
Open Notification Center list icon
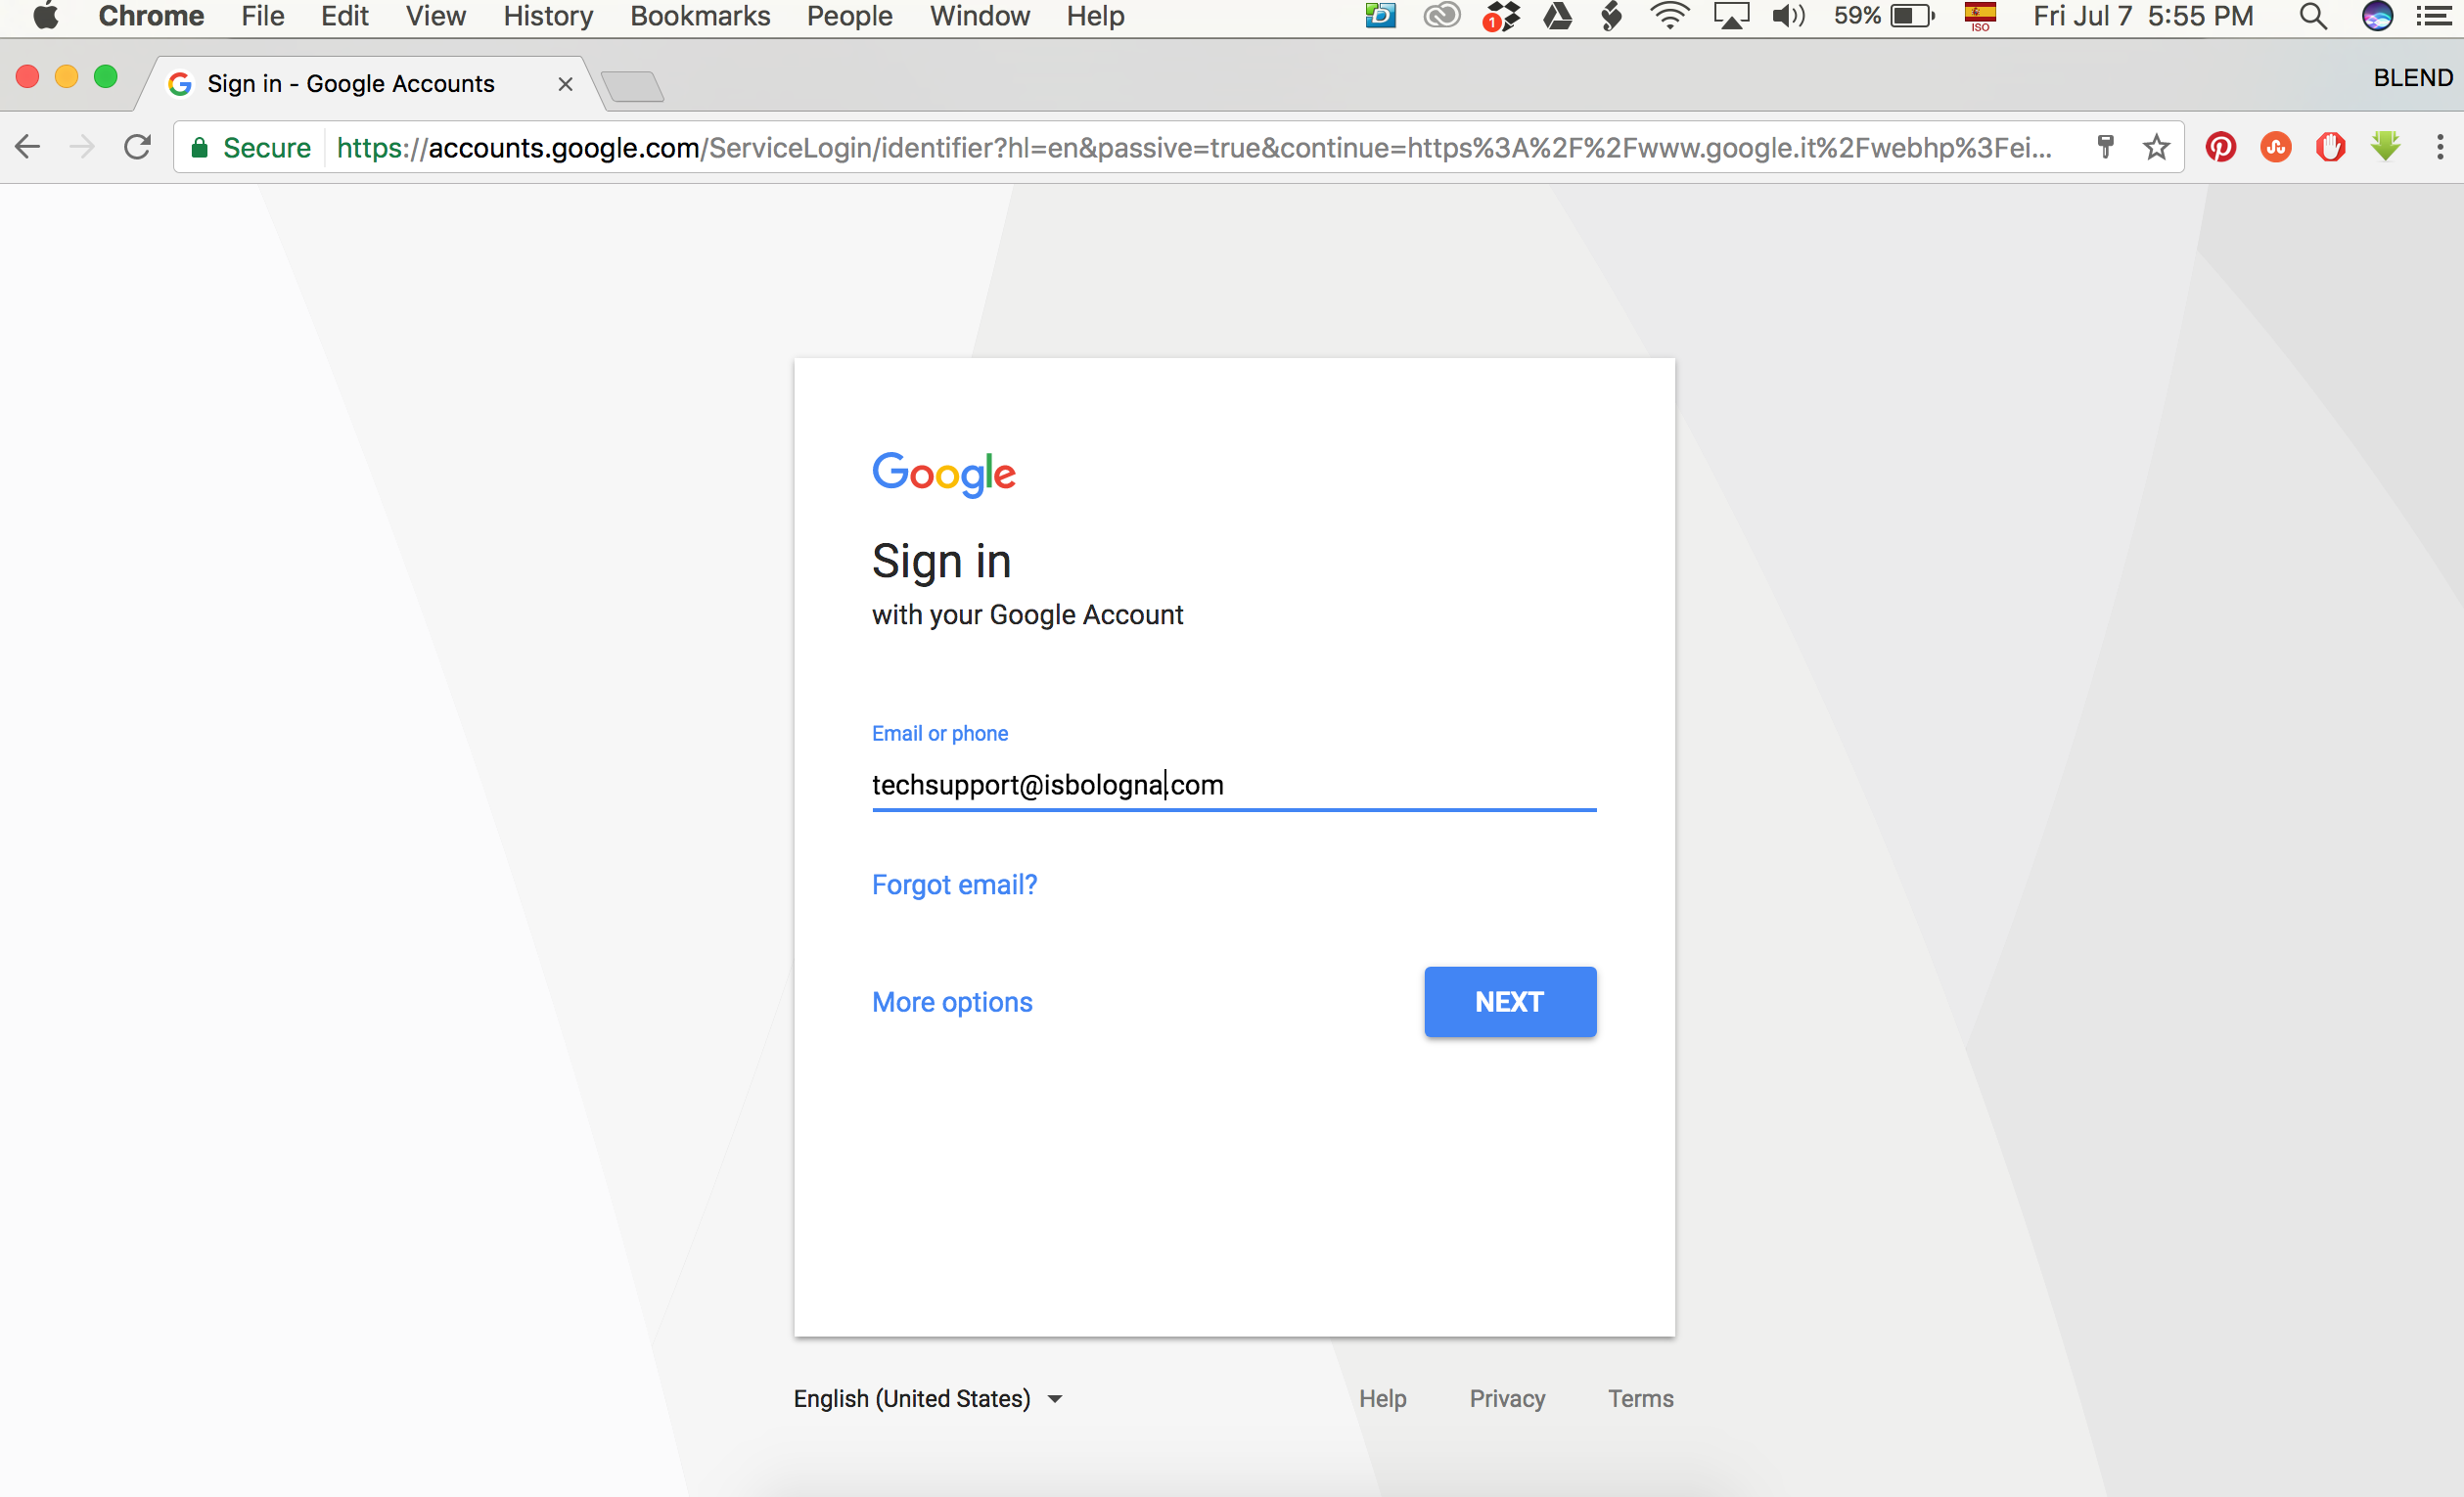[x=2434, y=16]
